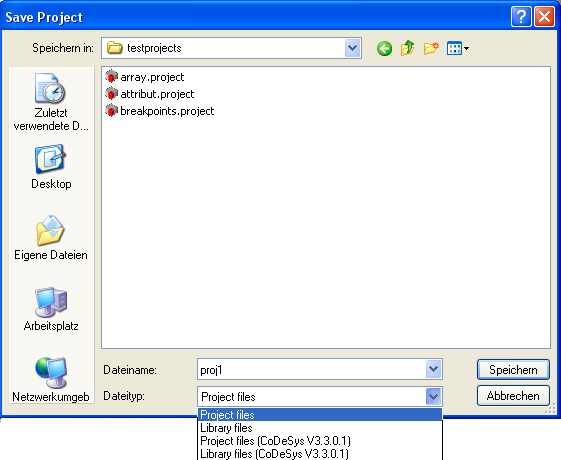Go to Arbeitsplatz location
Image resolution: width=561 pixels, height=460 pixels.
click(x=51, y=309)
